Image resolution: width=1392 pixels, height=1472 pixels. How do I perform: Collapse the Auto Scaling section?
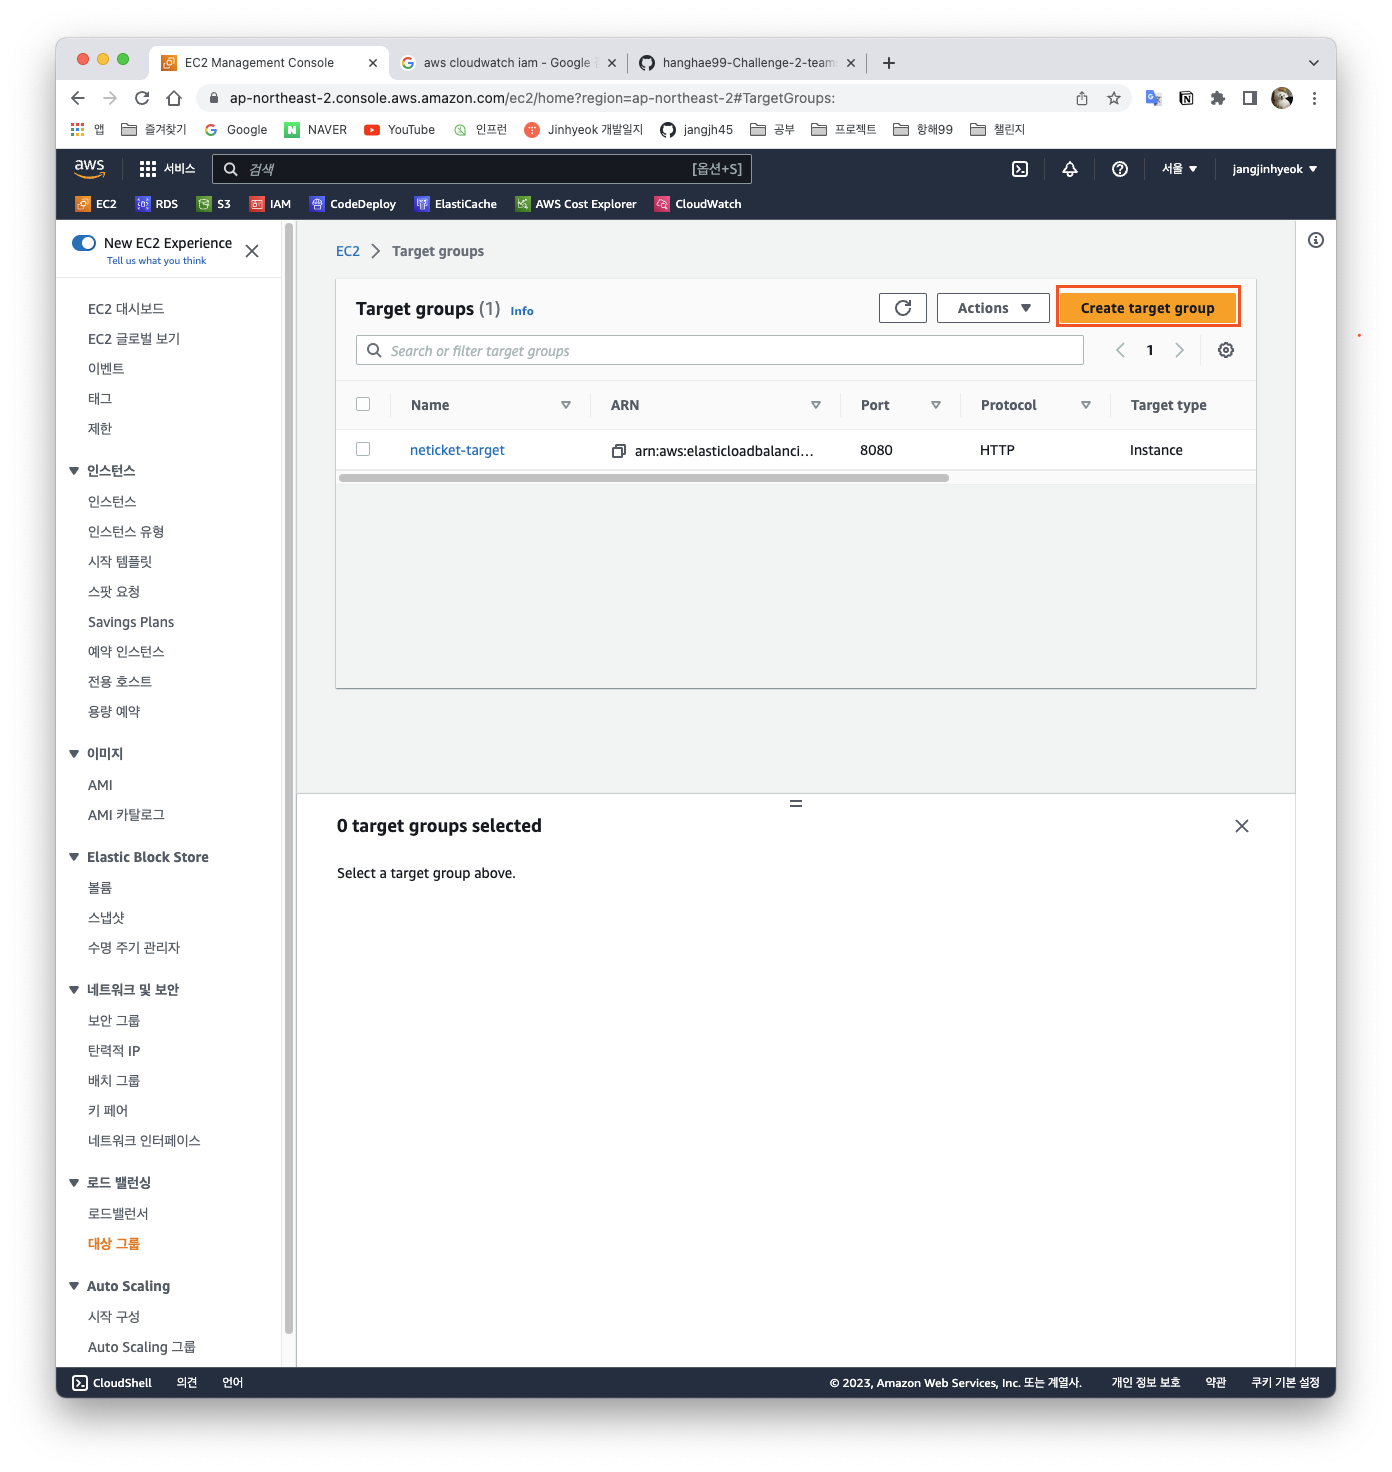[x=74, y=1286]
